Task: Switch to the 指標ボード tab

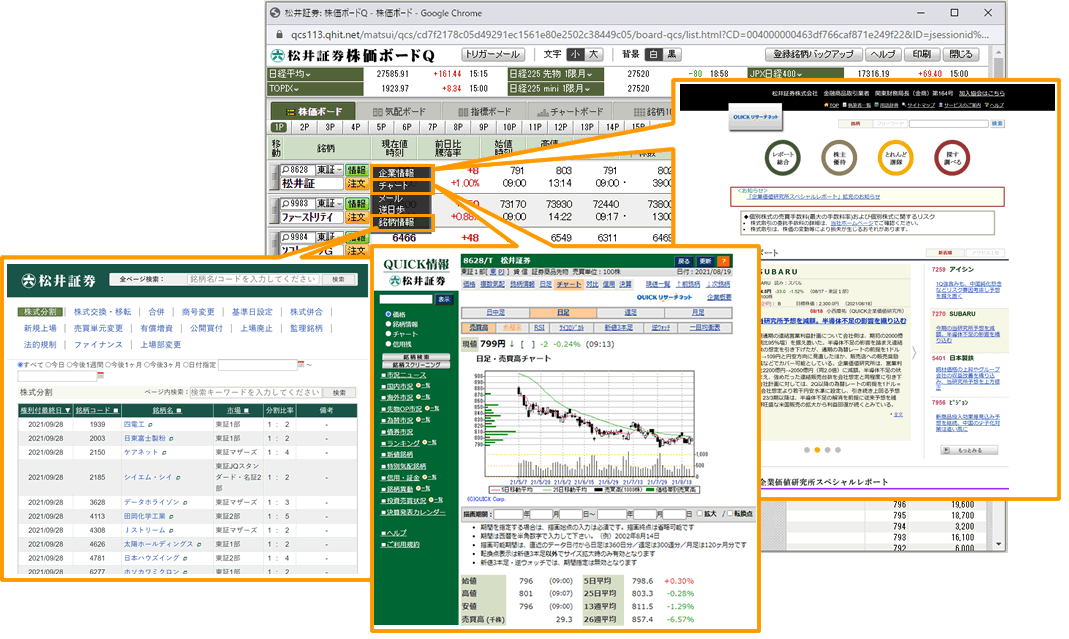Action: [x=485, y=111]
